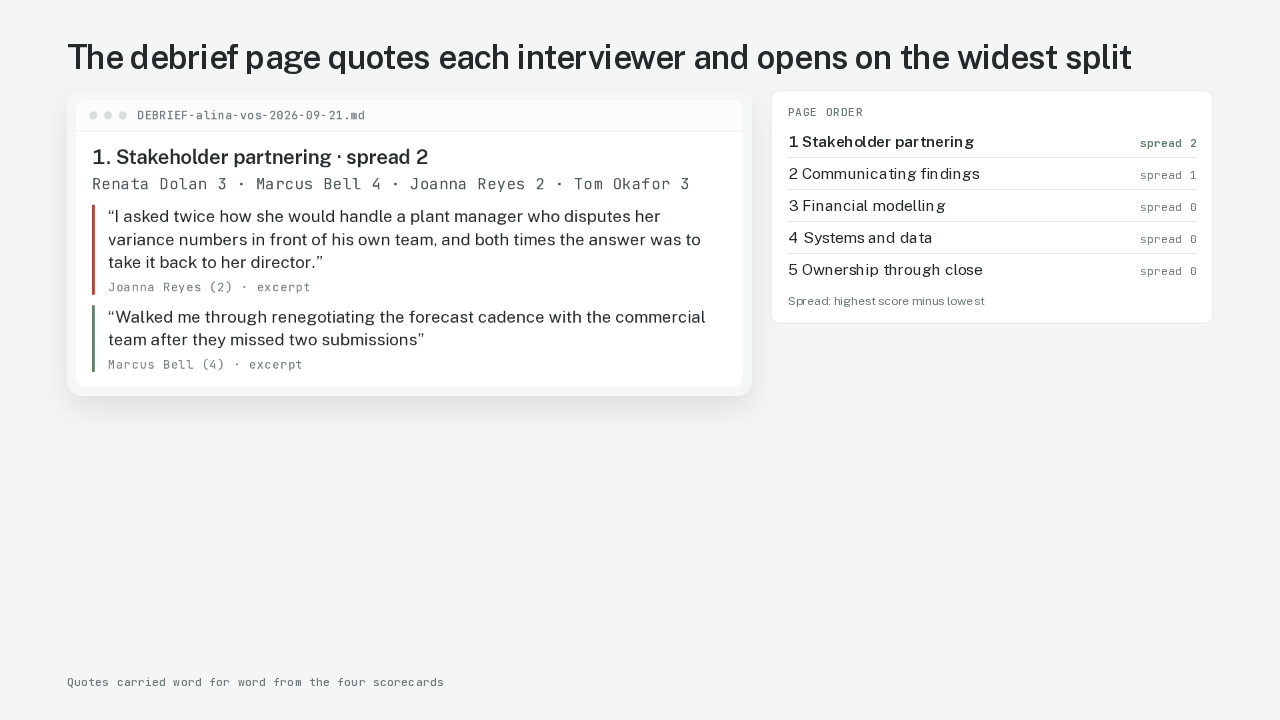Screen dimensions: 1280x720
Task: Click Tom Okafor 3 in score line
Action: (632, 184)
